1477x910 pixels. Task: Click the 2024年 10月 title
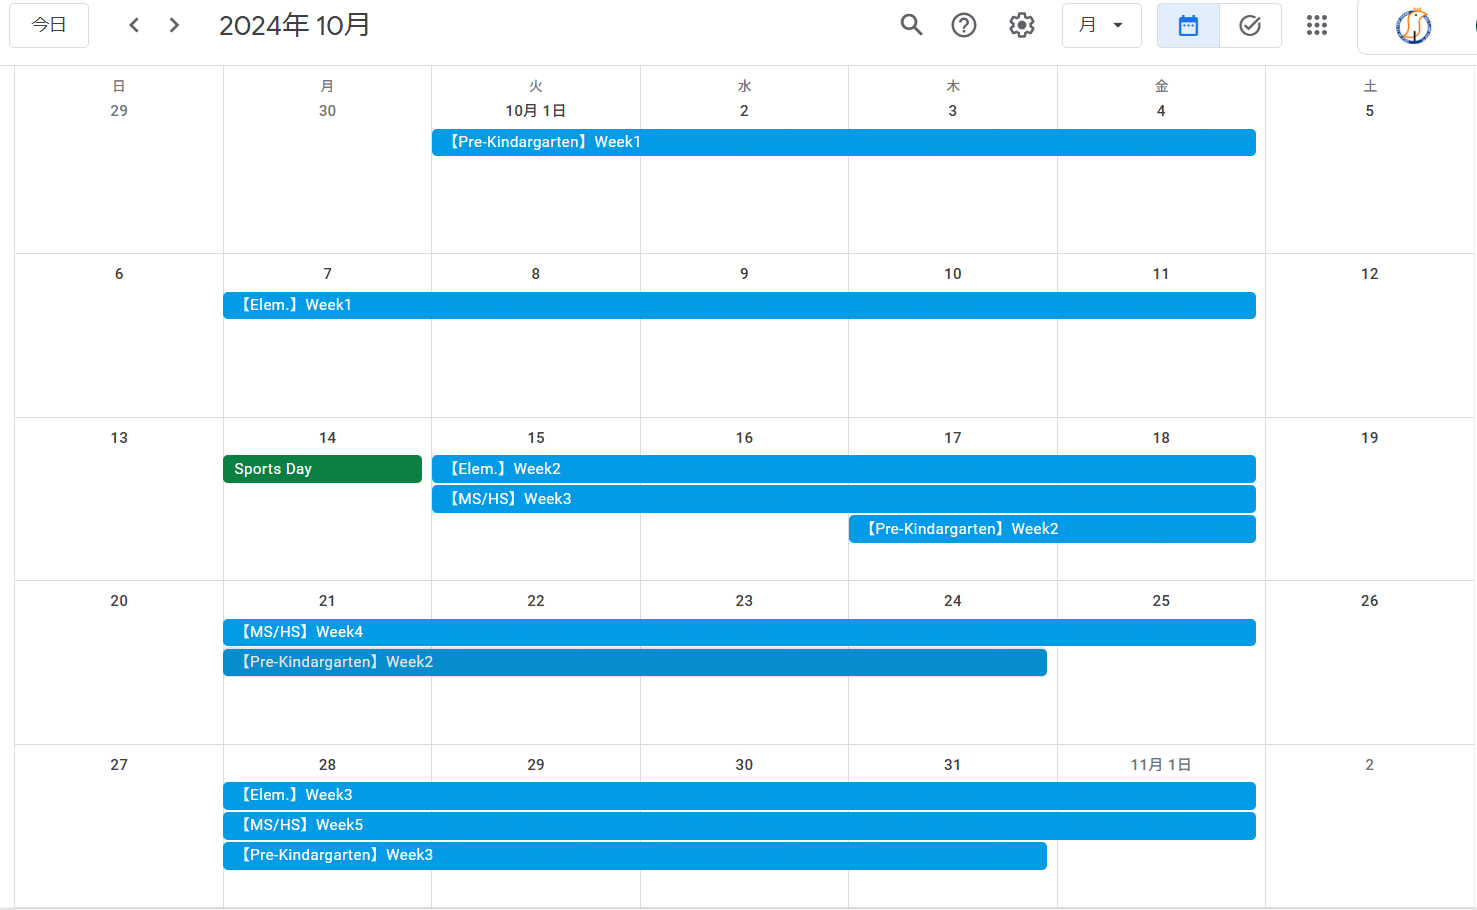coord(295,25)
